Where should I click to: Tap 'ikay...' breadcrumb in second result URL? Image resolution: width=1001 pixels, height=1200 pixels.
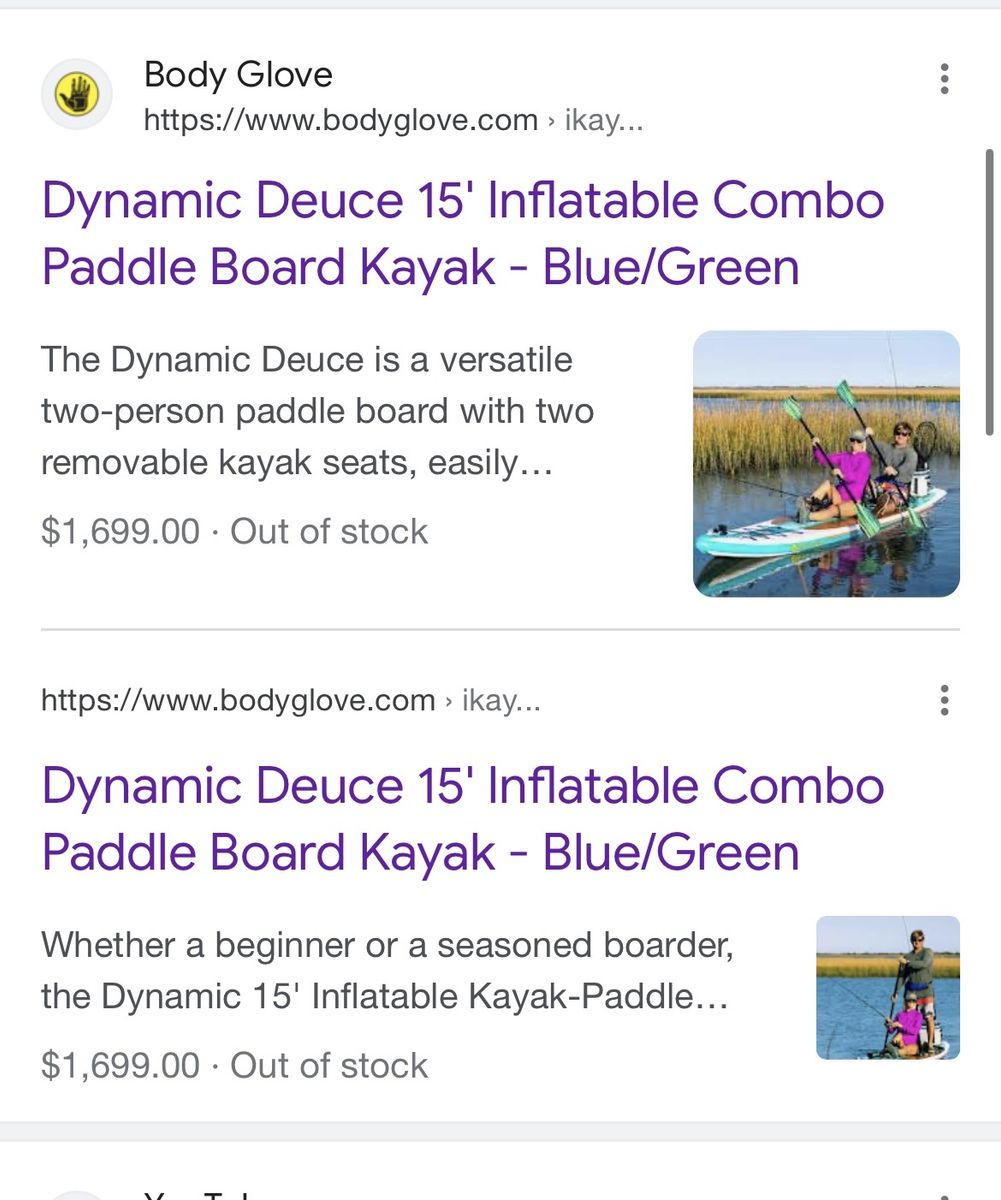coord(501,701)
